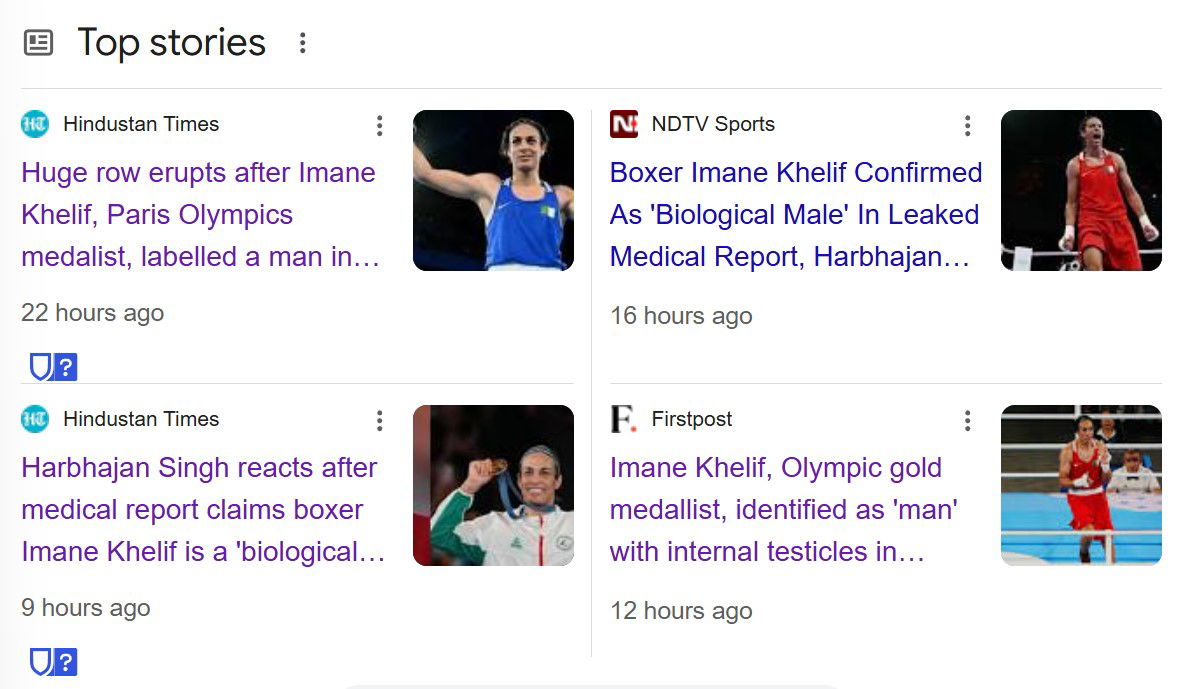Click the newspaper icon beside Top stories
Image resolution: width=1186 pixels, height=689 pixels.
tap(38, 43)
